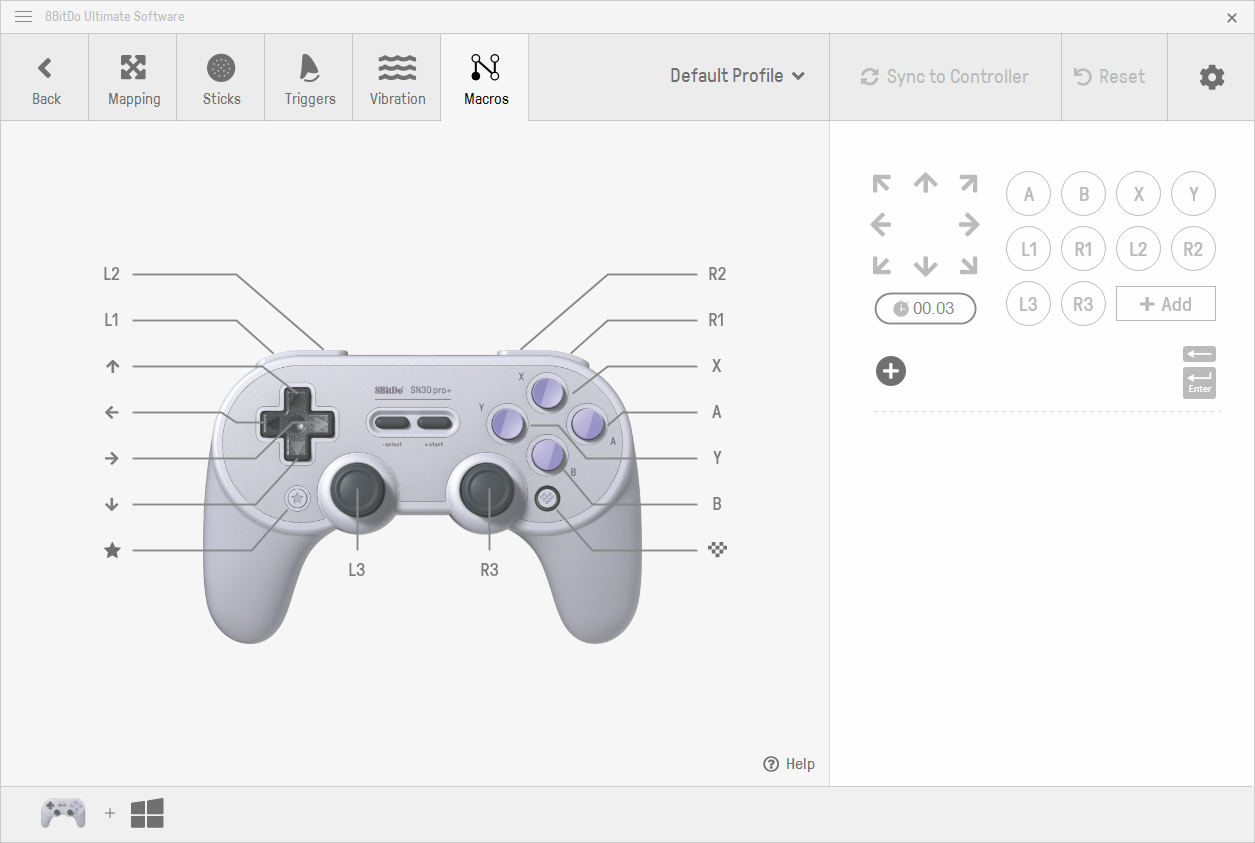
Task: Click the R2 label on the controller diagram
Action: [x=717, y=274]
